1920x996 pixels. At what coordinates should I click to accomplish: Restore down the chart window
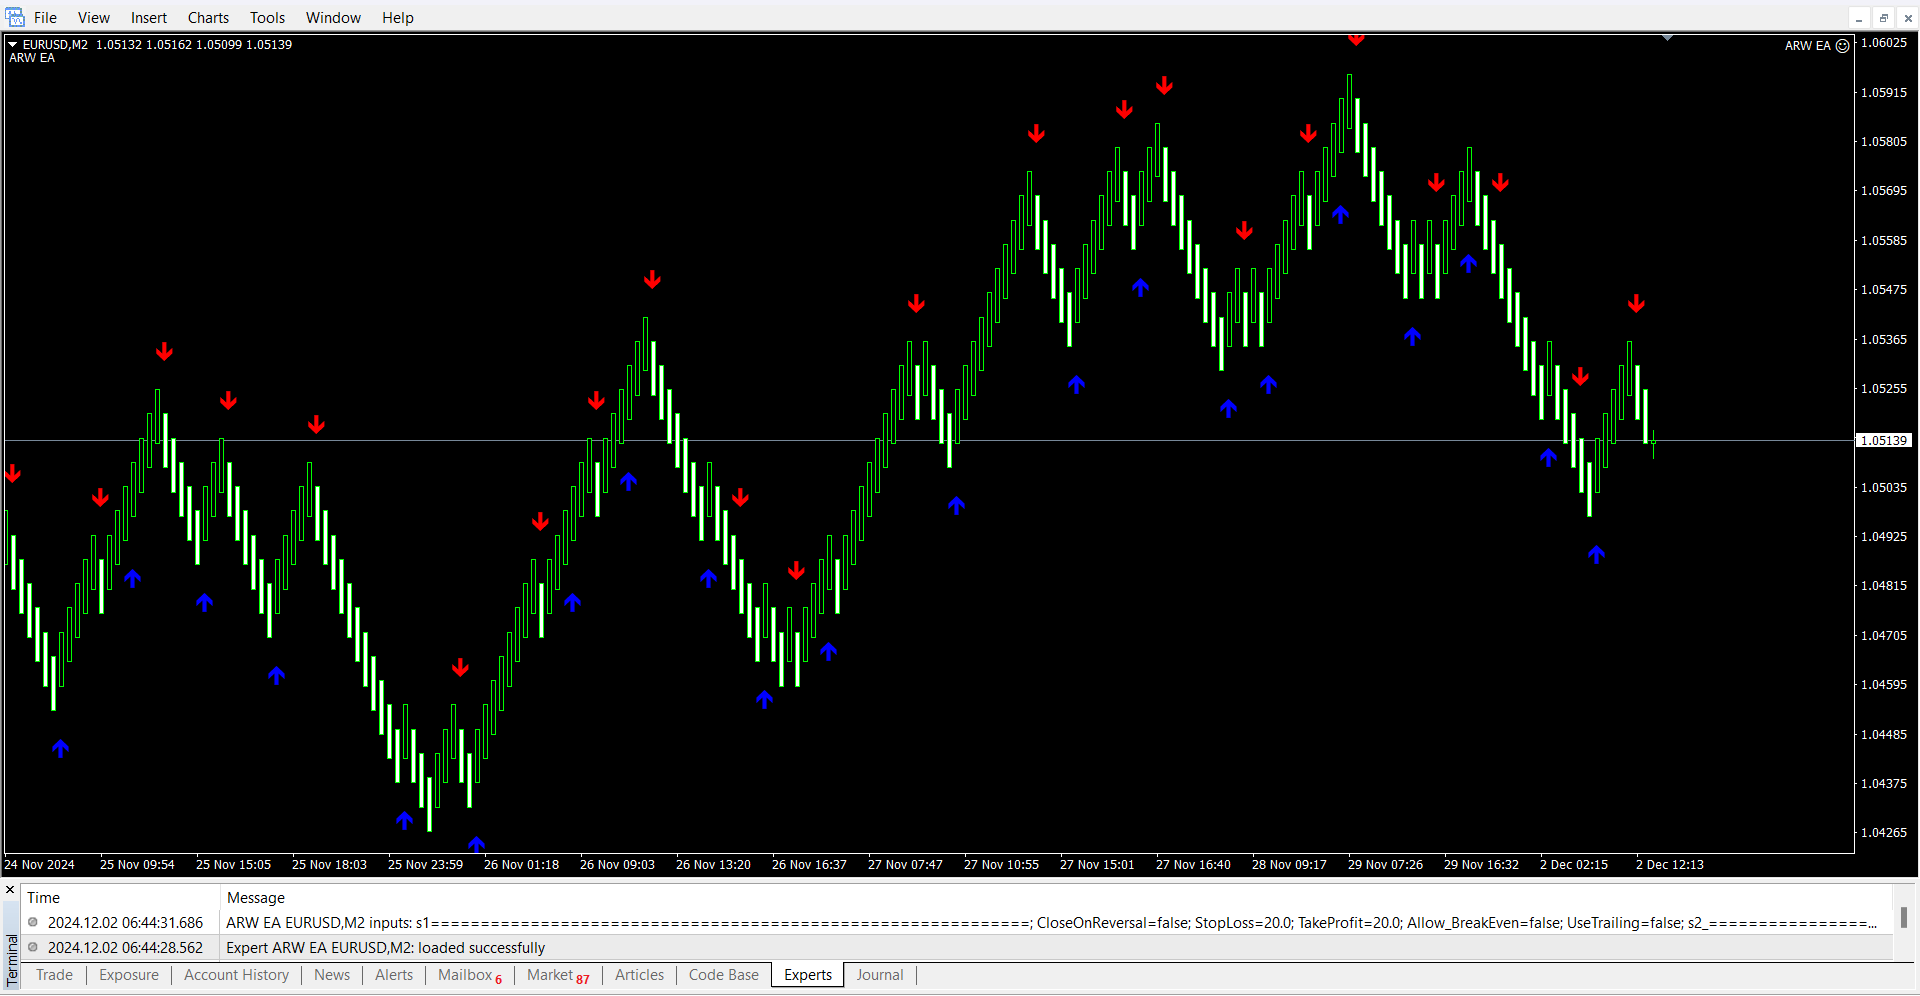pos(1883,18)
